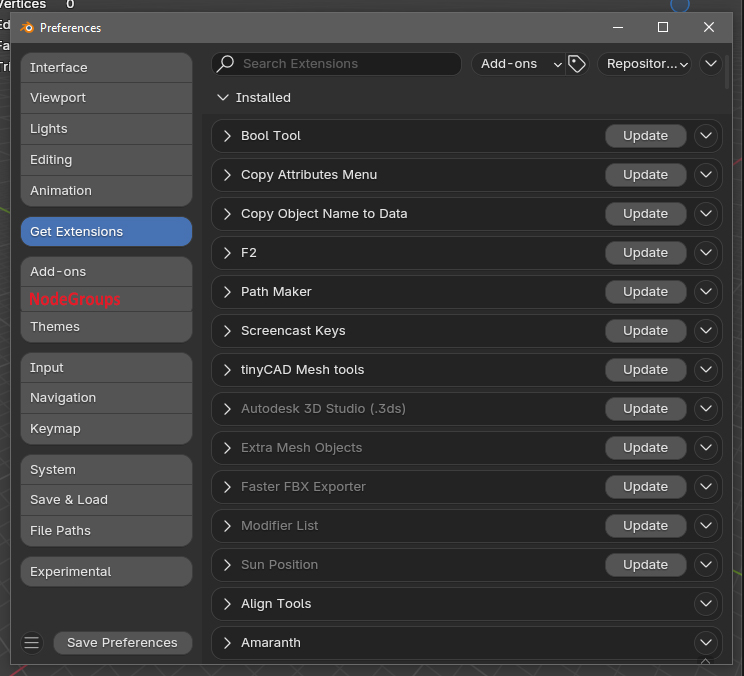Open options dropdown for Bool Tool
Viewport: 744px width, 676px height.
(x=706, y=136)
